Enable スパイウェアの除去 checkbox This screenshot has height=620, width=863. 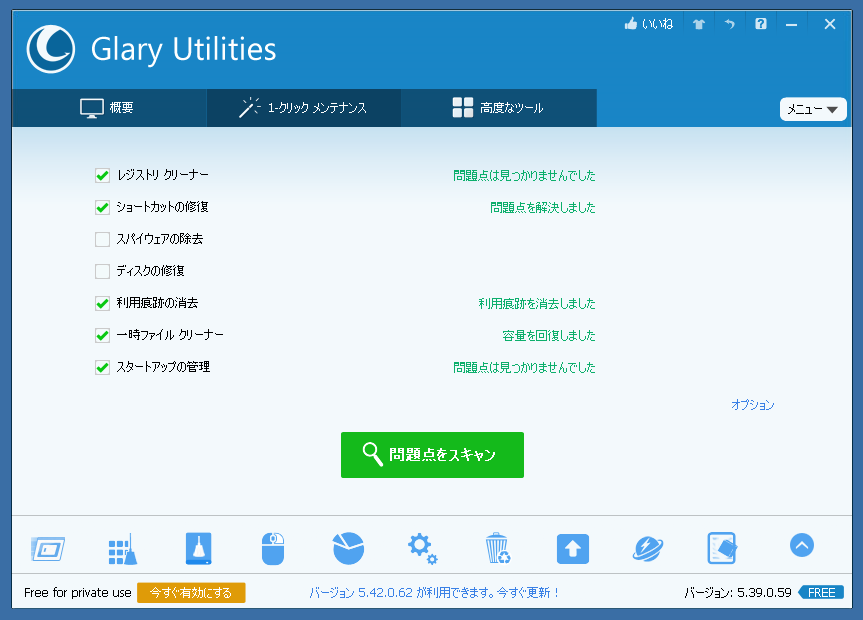coord(102,240)
